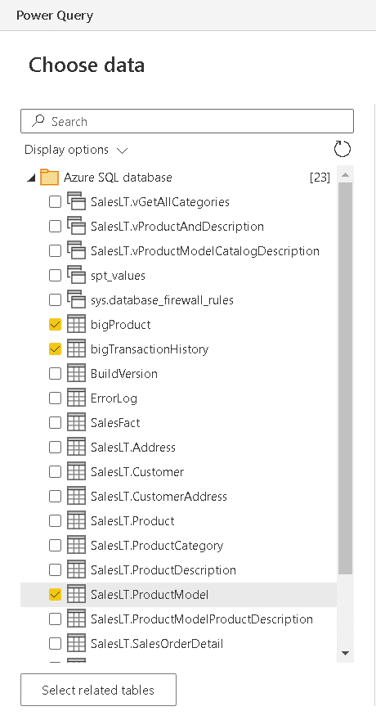376x720 pixels.
Task: Click into the Search input field
Action: pos(187,121)
